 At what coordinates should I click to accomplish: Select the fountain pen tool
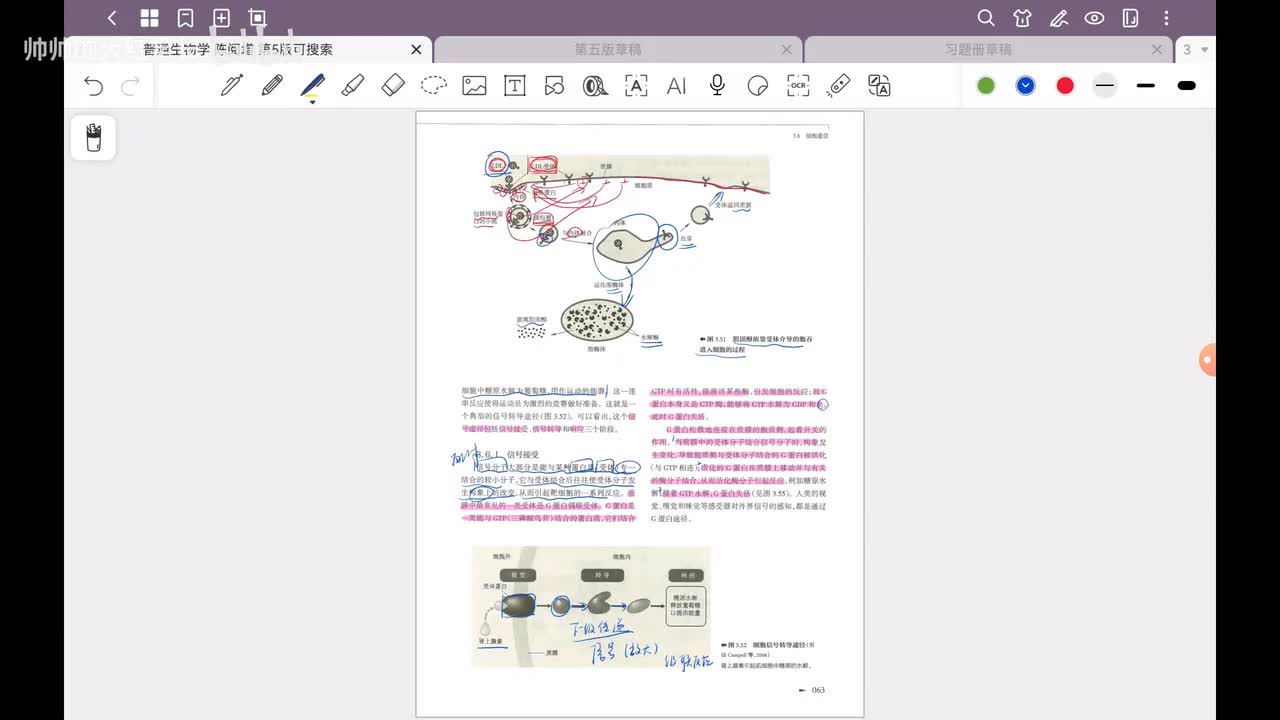(232, 86)
